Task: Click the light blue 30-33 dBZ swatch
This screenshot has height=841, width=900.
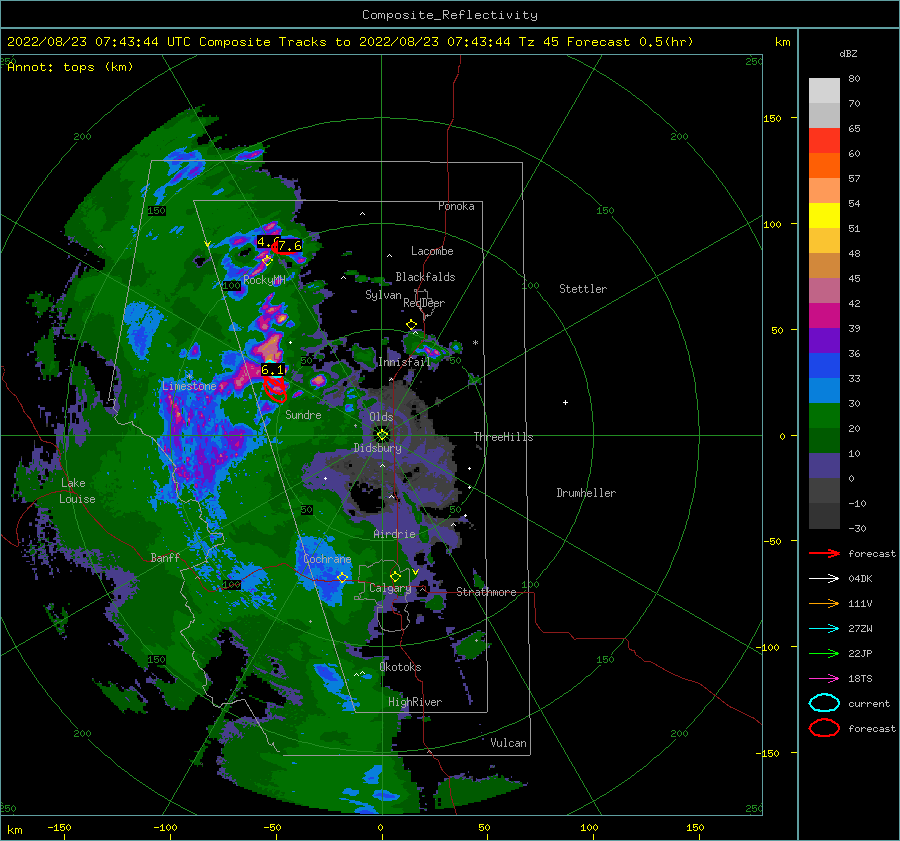Action: pos(824,390)
